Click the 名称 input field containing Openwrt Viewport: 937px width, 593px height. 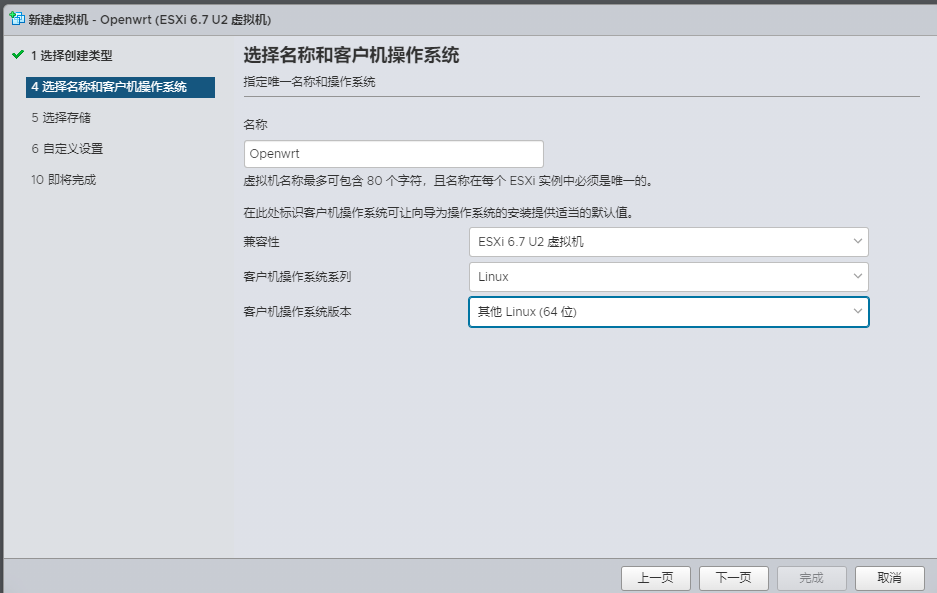394,154
